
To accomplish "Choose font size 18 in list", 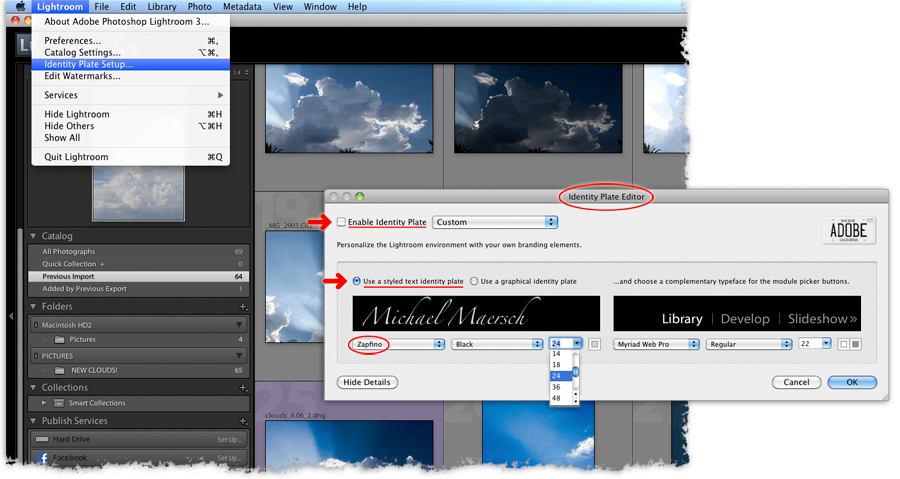I will pos(561,365).
